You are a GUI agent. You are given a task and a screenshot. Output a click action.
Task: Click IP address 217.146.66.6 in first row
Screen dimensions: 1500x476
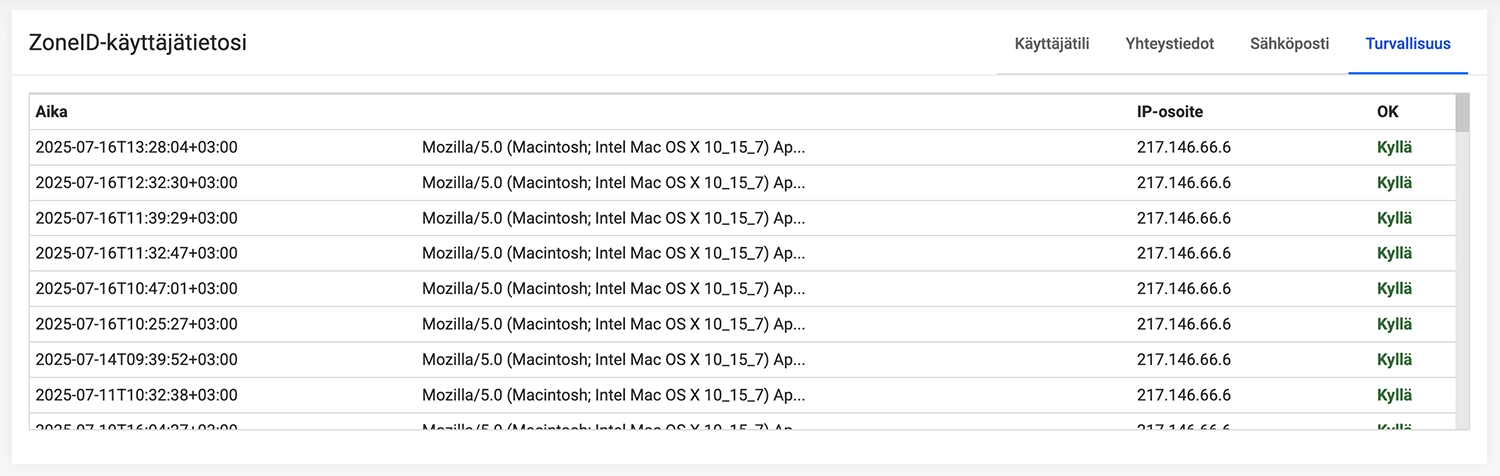click(1184, 148)
